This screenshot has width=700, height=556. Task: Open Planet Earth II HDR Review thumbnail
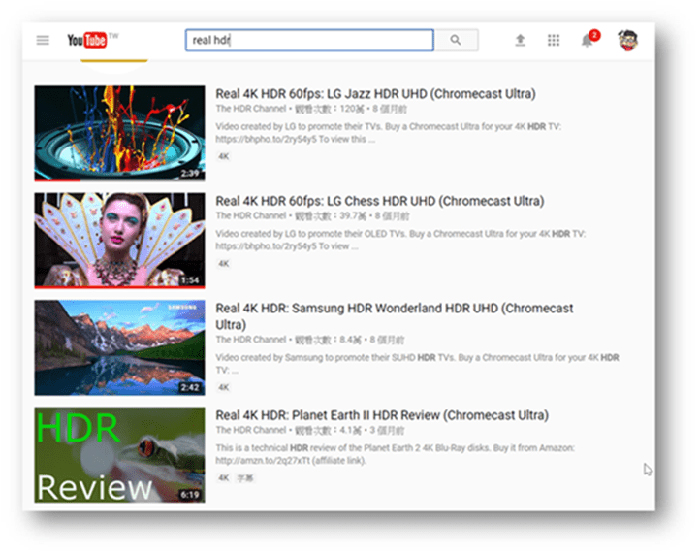tap(120, 455)
